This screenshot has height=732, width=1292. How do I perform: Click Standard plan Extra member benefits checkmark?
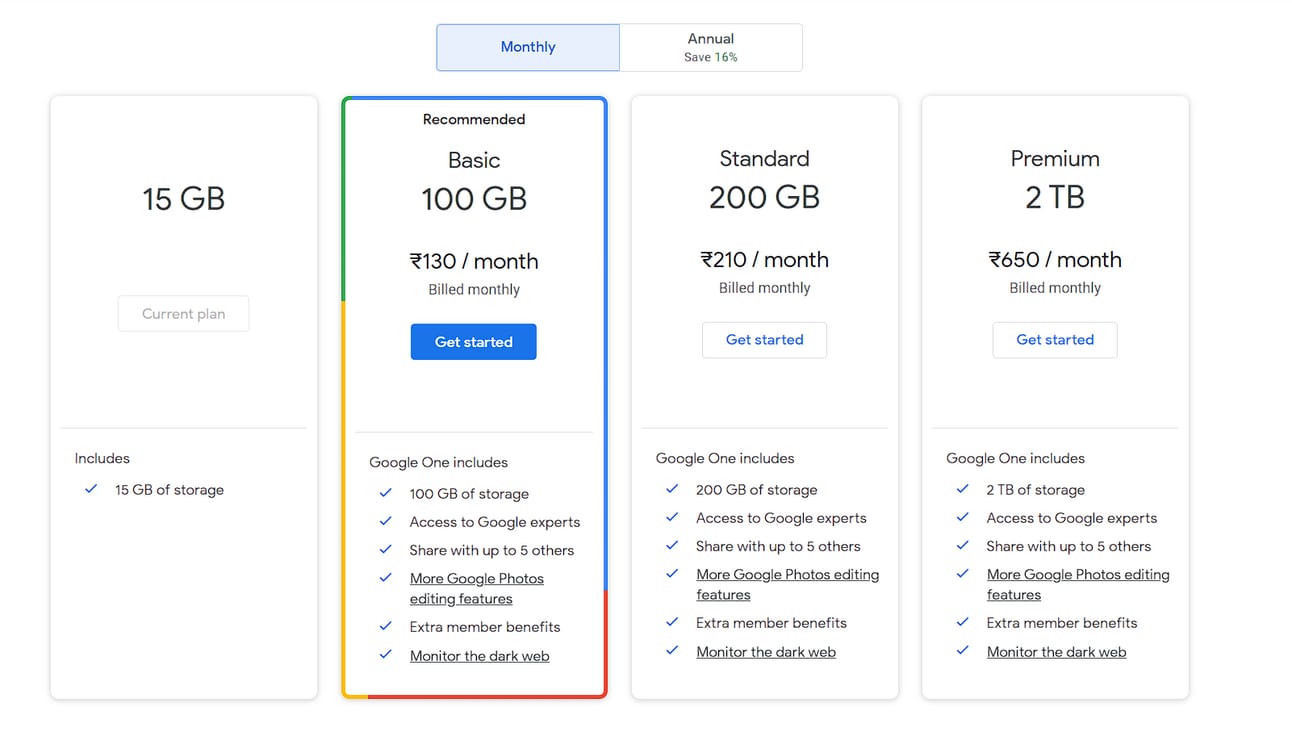click(672, 622)
